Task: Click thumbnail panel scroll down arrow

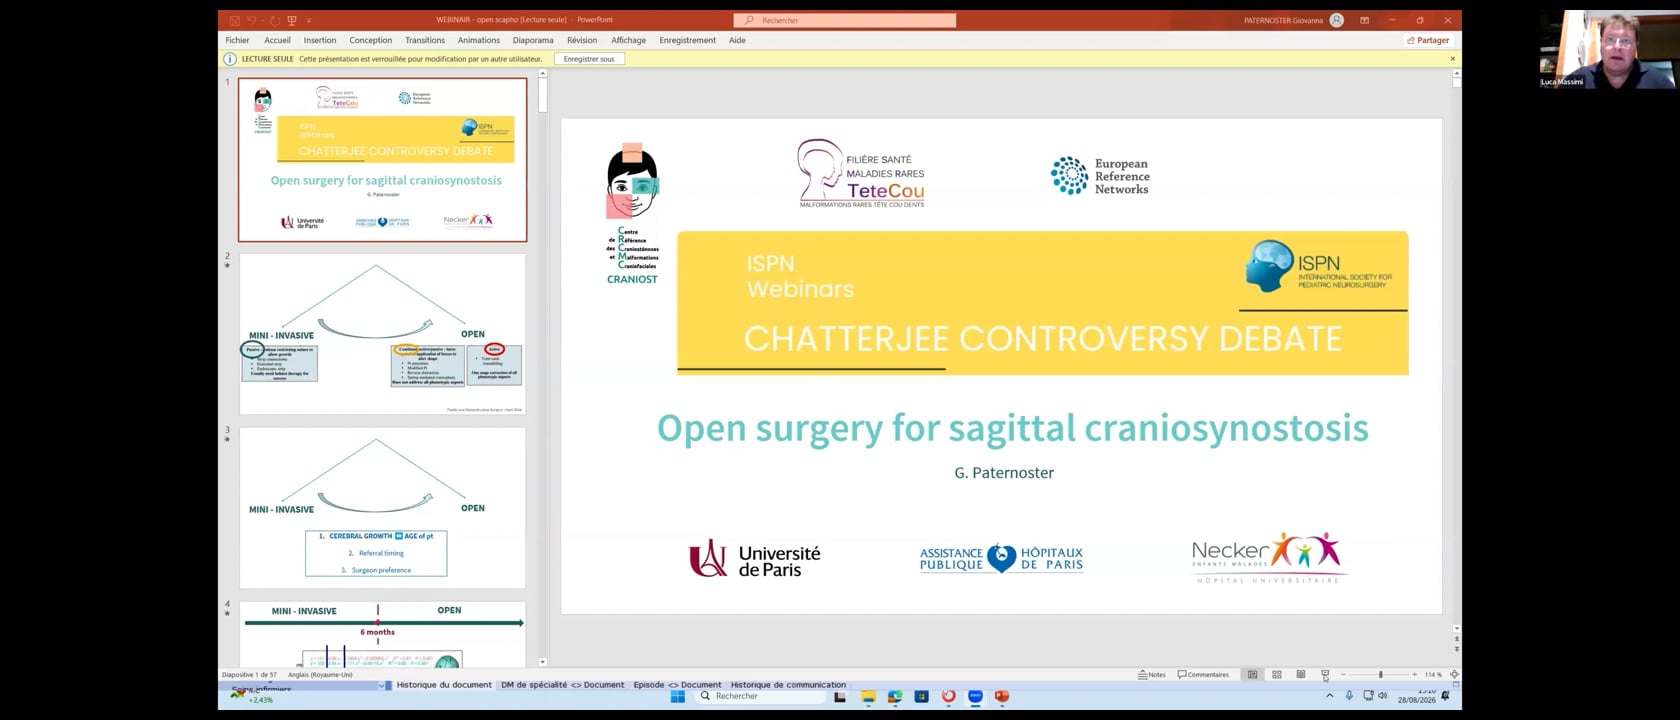Action: (543, 662)
